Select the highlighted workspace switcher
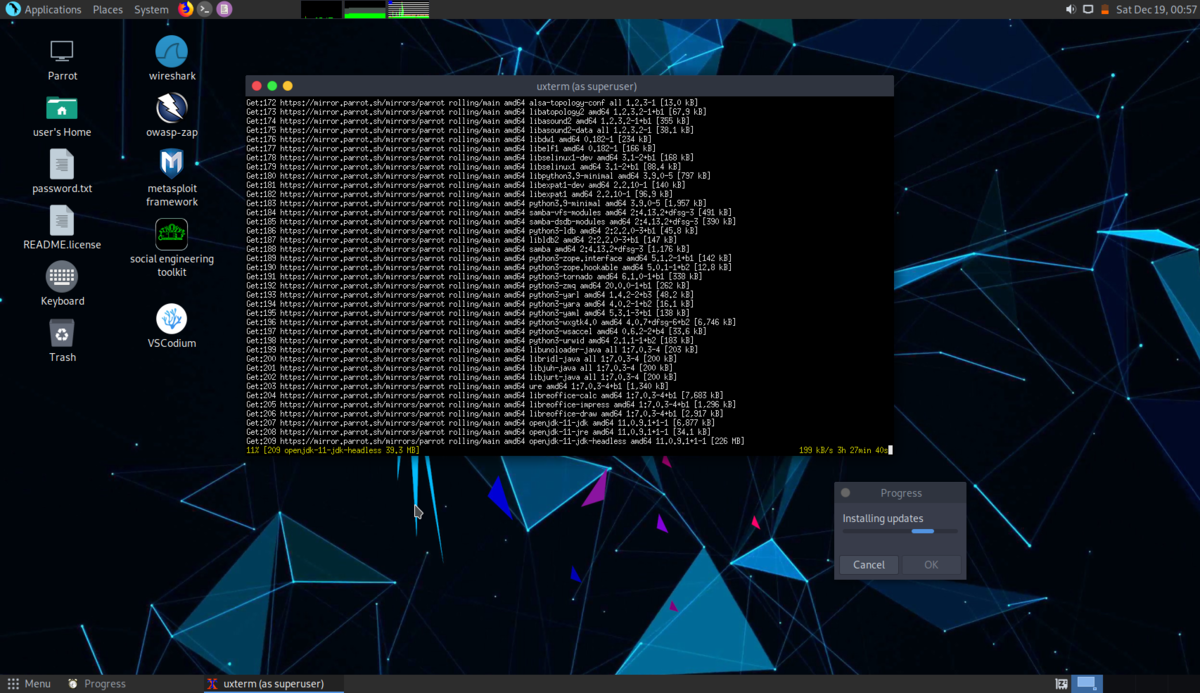 1088,684
